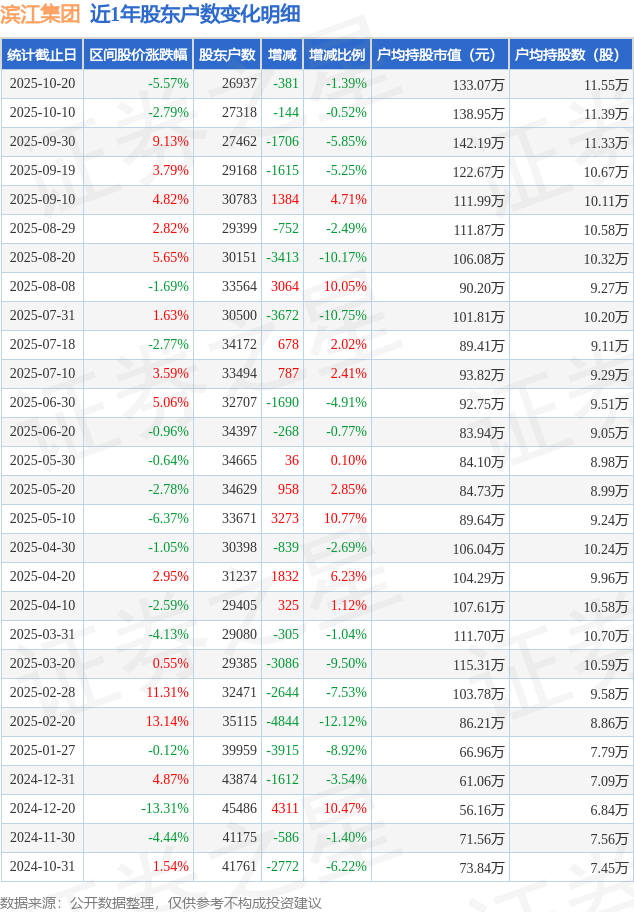Click the 增减比例 column header
634x912 pixels.
(x=337, y=55)
